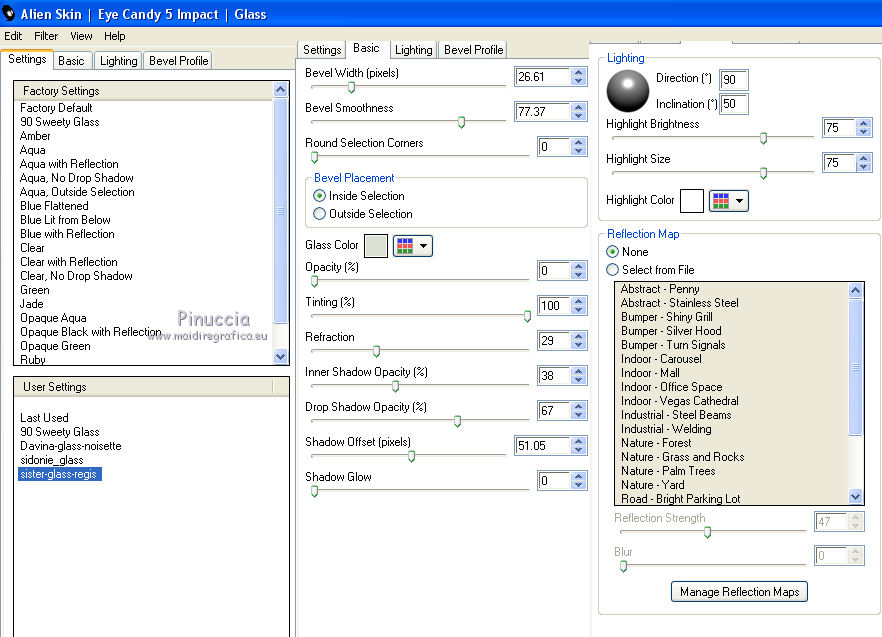Select Abstract - Penny reflection map
Screen dimensions: 882x637
660,289
